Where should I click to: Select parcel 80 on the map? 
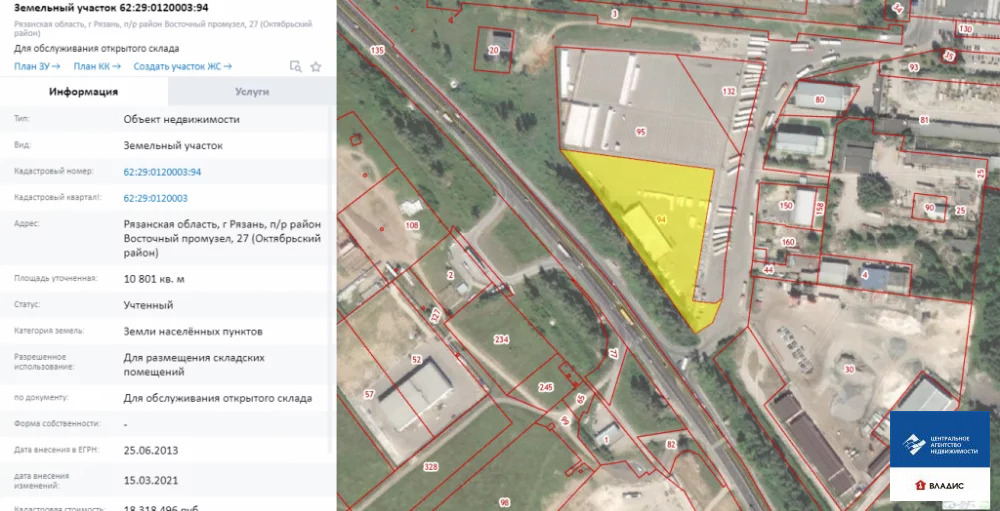pos(820,100)
